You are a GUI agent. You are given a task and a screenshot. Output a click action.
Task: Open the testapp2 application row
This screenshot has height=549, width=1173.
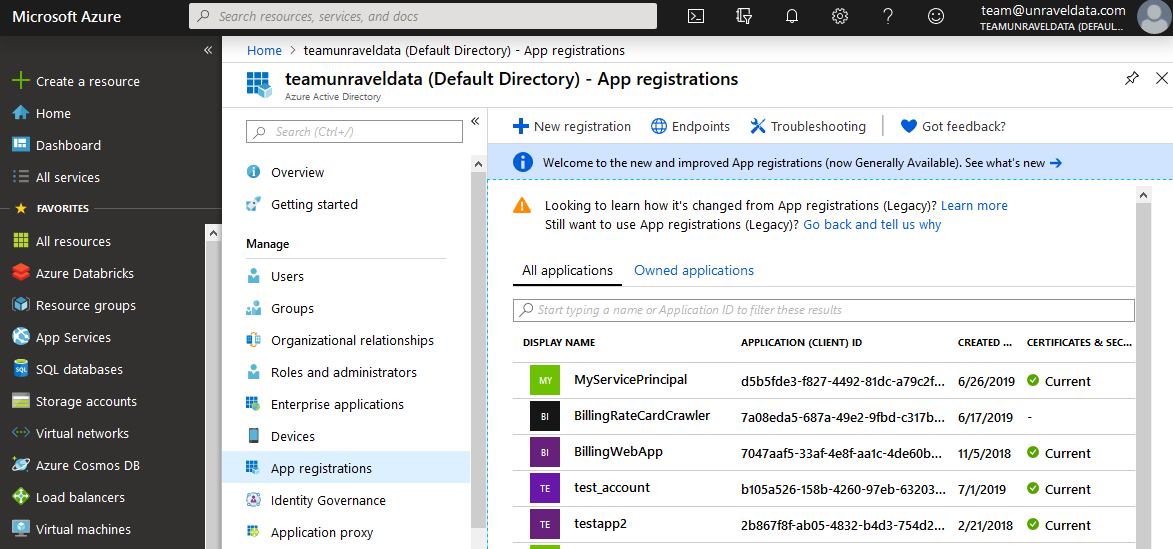point(824,524)
